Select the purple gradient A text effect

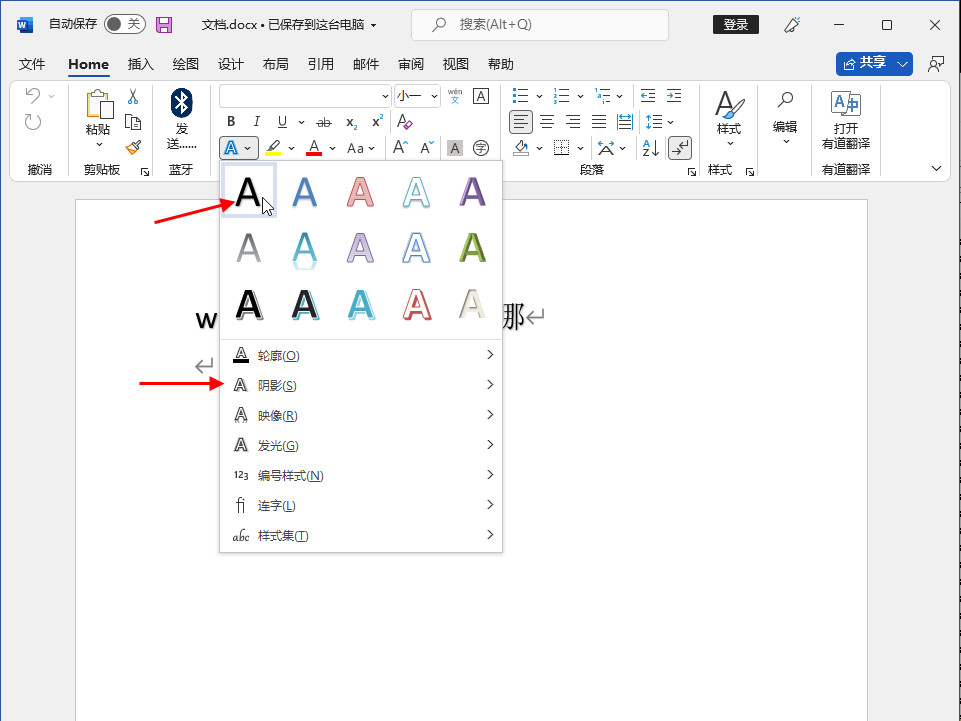pyautogui.click(x=473, y=191)
